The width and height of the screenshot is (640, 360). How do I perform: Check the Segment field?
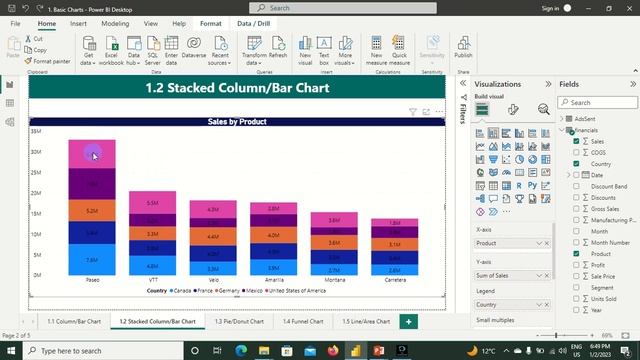(576, 287)
